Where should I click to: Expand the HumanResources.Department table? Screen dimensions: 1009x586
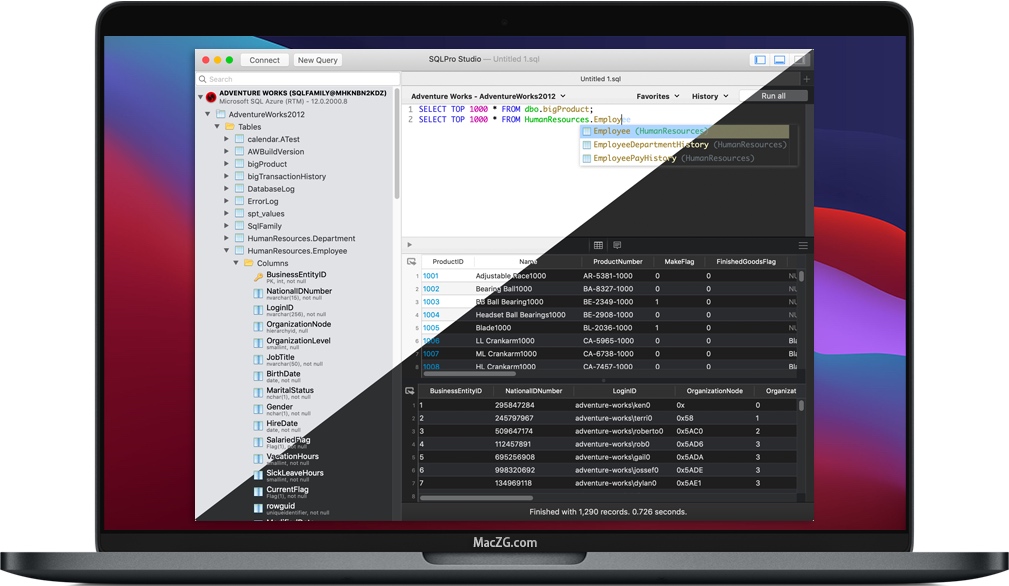227,239
